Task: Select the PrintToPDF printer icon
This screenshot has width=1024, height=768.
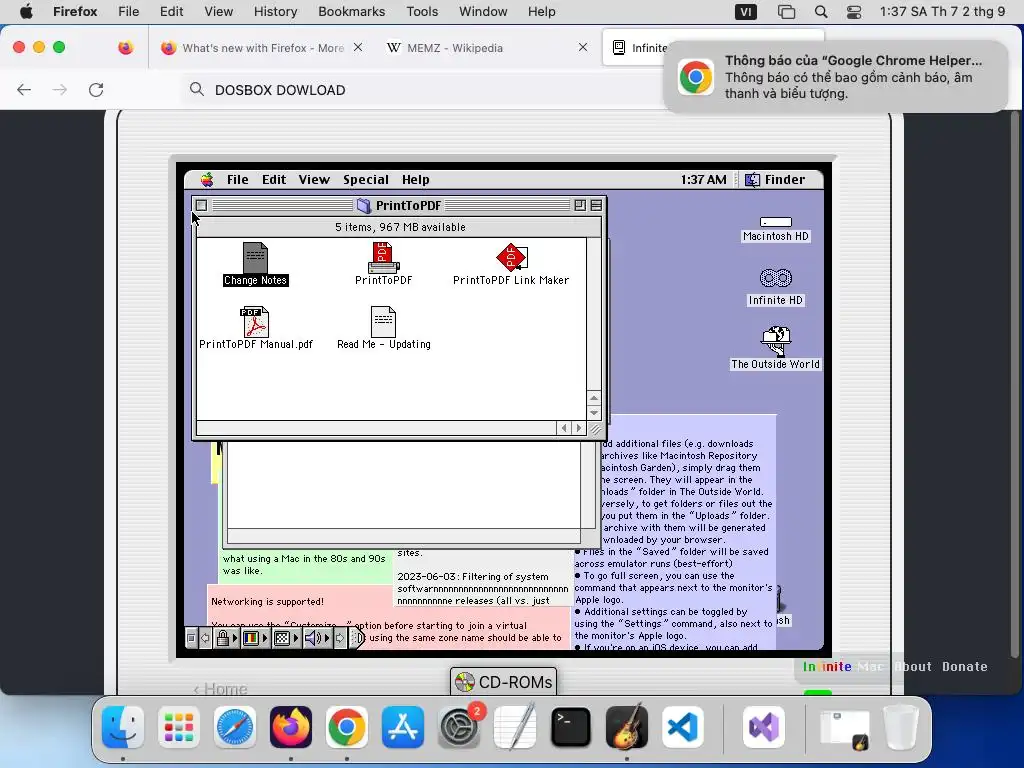Action: (383, 258)
